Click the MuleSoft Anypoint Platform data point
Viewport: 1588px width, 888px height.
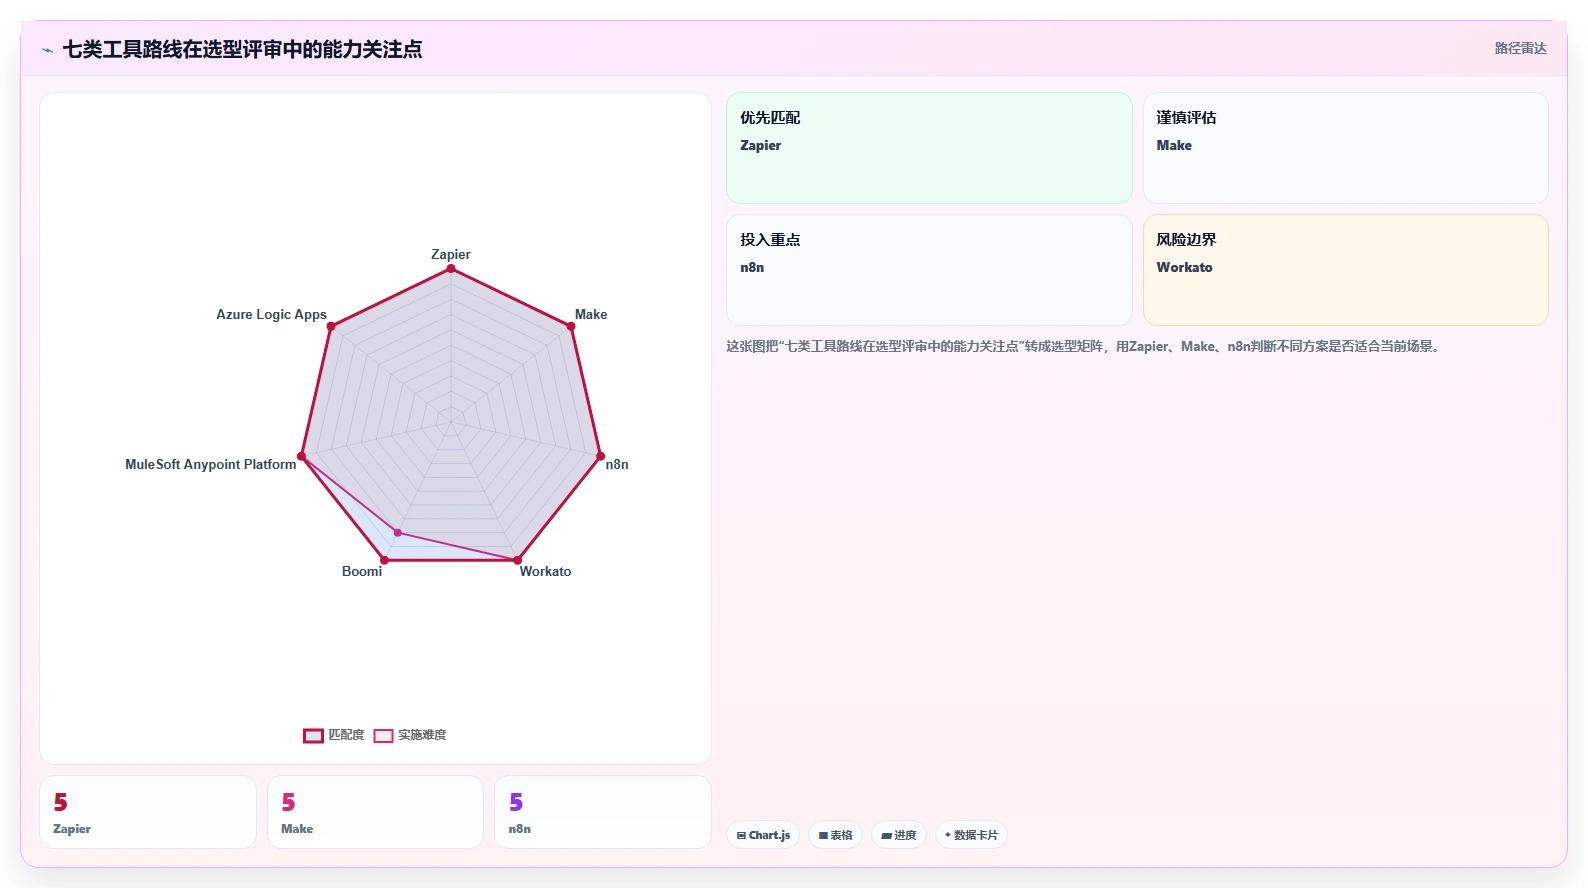[301, 456]
